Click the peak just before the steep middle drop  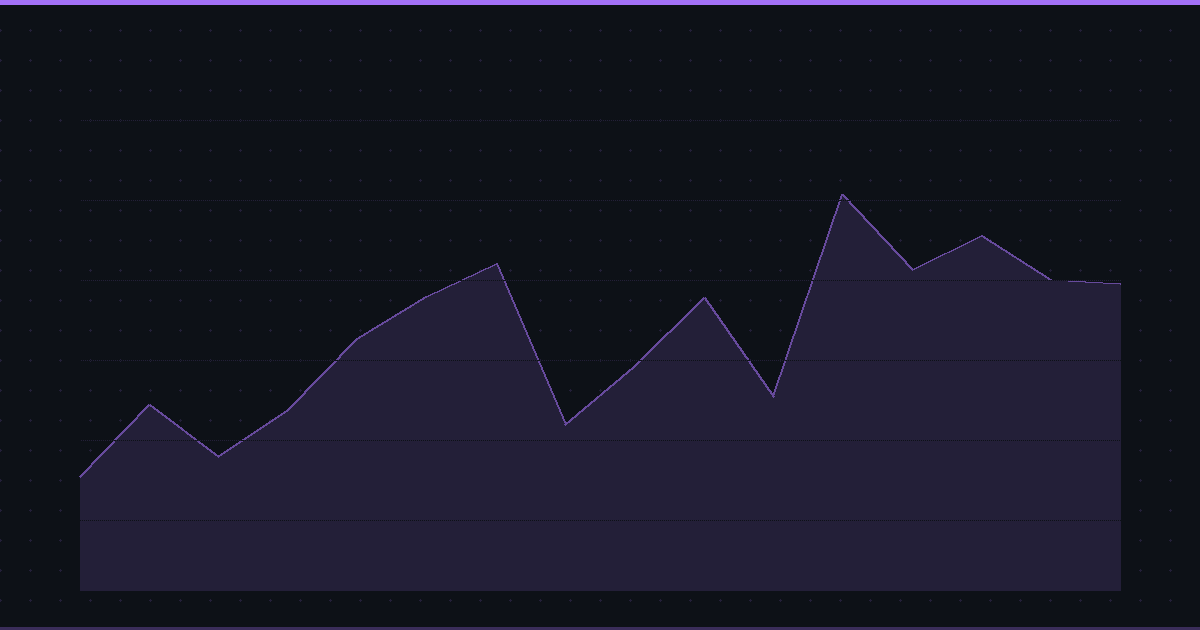(497, 264)
